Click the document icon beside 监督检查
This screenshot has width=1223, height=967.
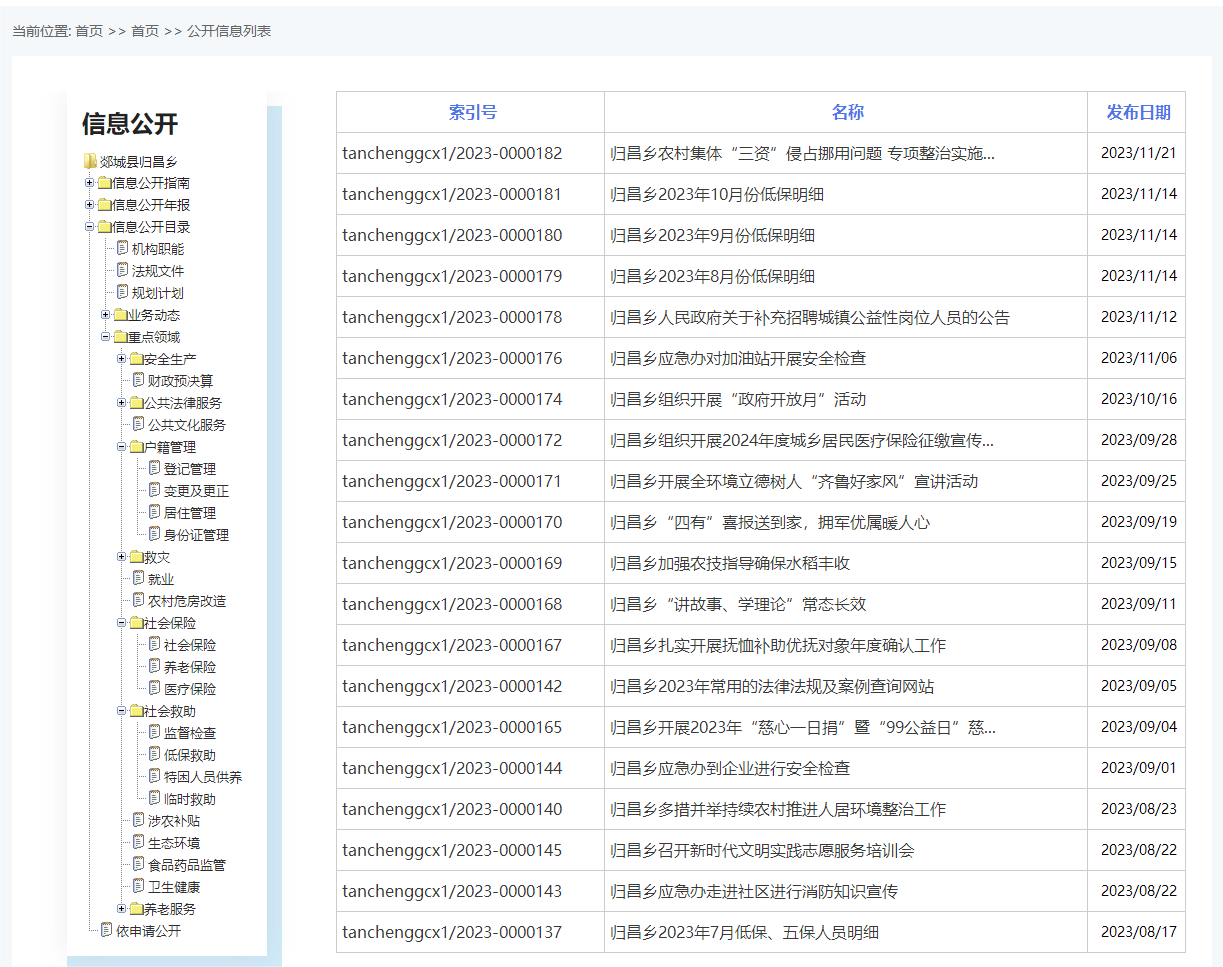tap(154, 732)
